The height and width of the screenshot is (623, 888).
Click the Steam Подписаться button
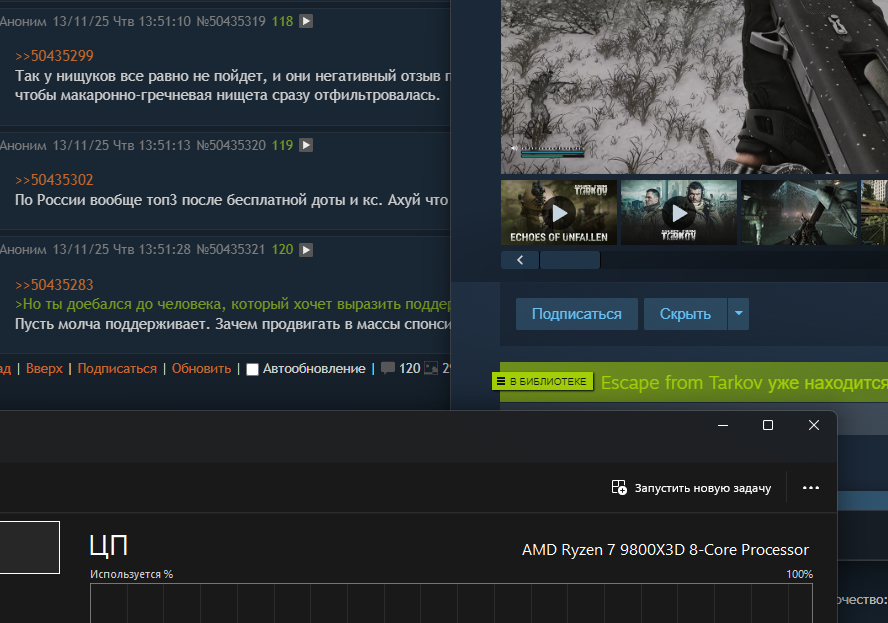[x=577, y=314]
